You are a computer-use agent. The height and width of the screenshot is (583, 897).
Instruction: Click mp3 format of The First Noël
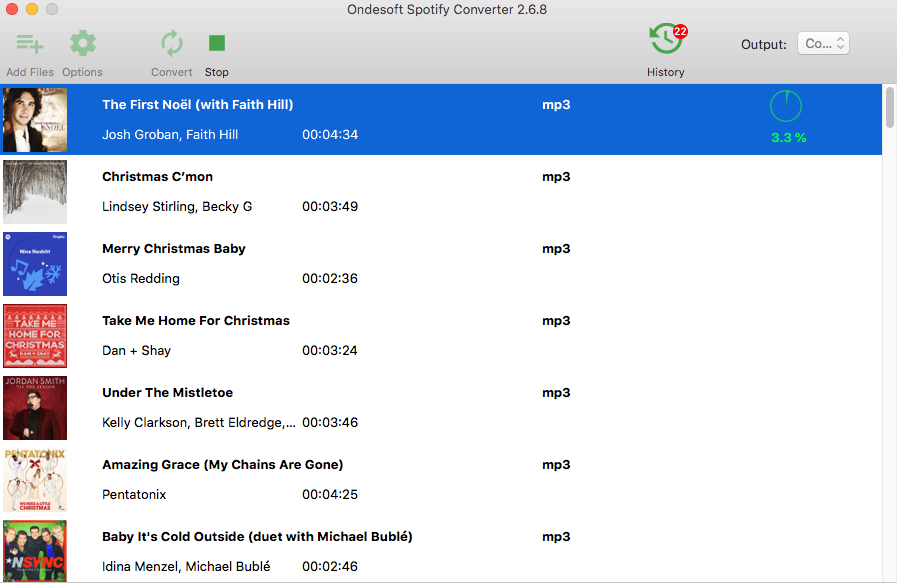tap(556, 105)
